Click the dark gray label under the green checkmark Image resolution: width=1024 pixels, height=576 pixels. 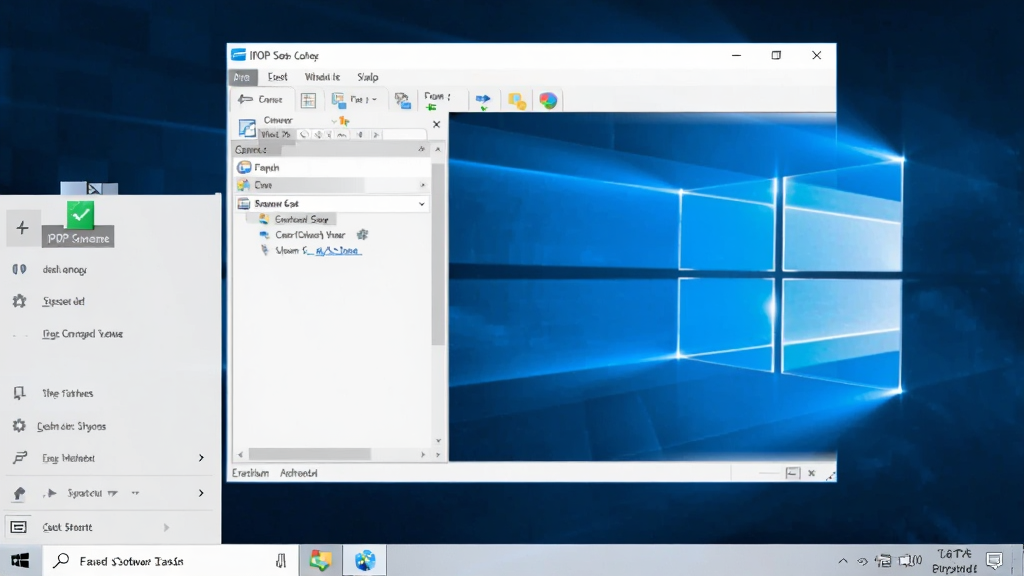point(78,238)
